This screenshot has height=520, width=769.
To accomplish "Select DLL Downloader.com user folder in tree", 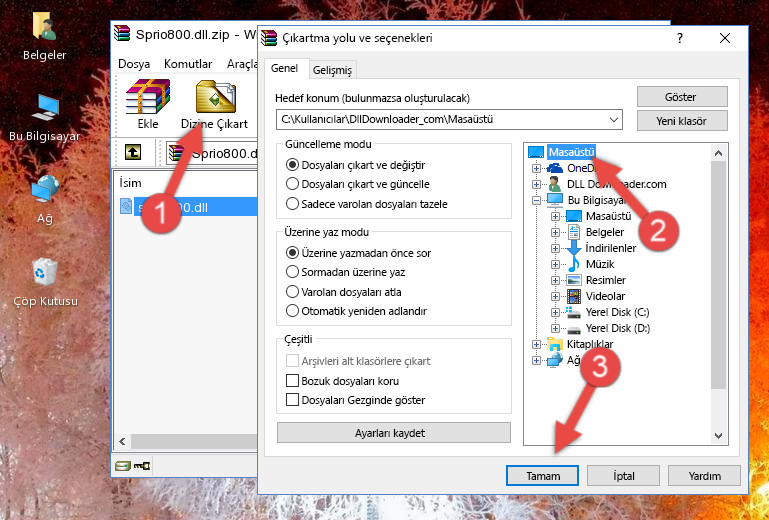I will click(616, 184).
